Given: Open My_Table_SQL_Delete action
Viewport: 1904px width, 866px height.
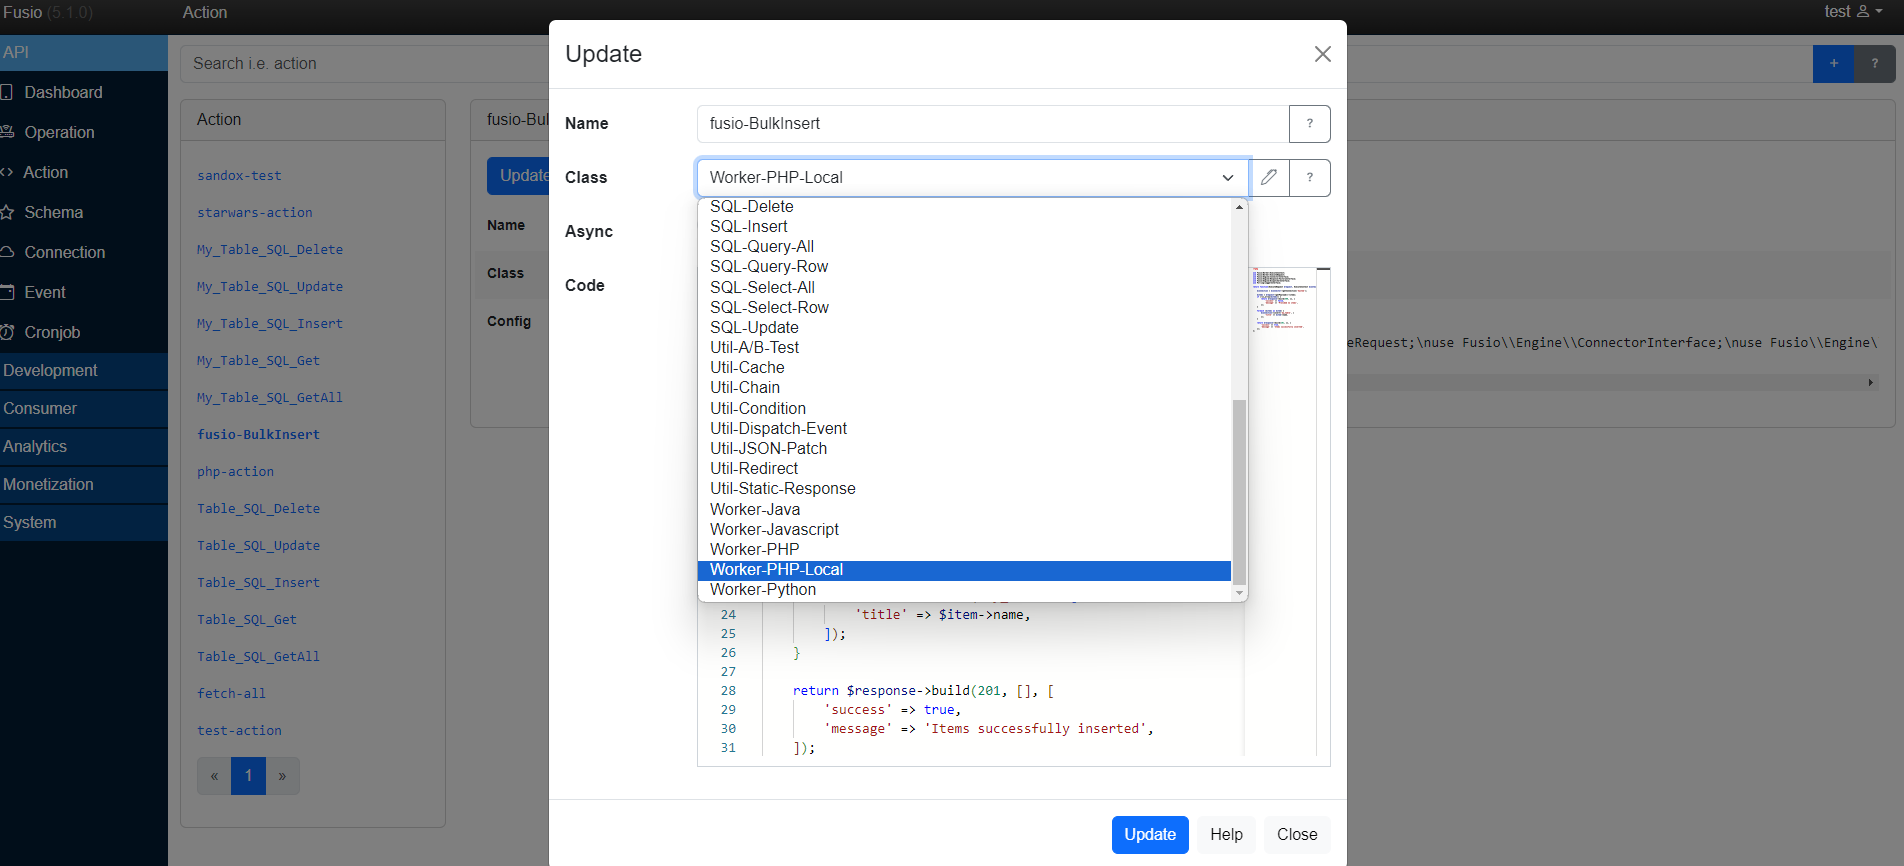Looking at the screenshot, I should pos(270,249).
